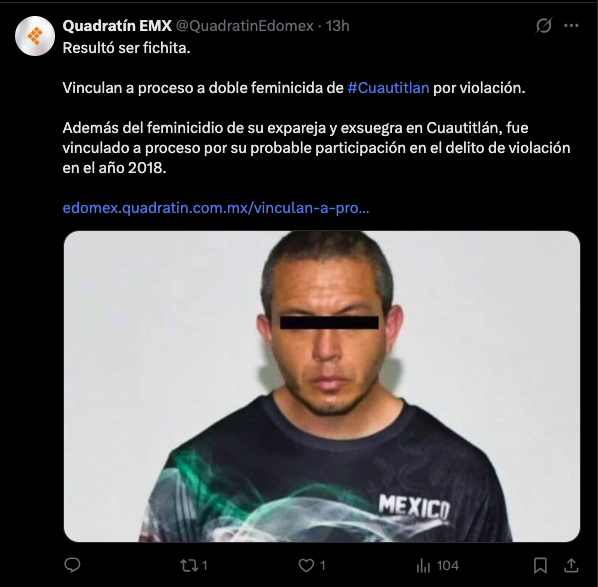Open post by clicking 'Resultó ser fichita' text
This screenshot has height=587, width=598.
126,48
